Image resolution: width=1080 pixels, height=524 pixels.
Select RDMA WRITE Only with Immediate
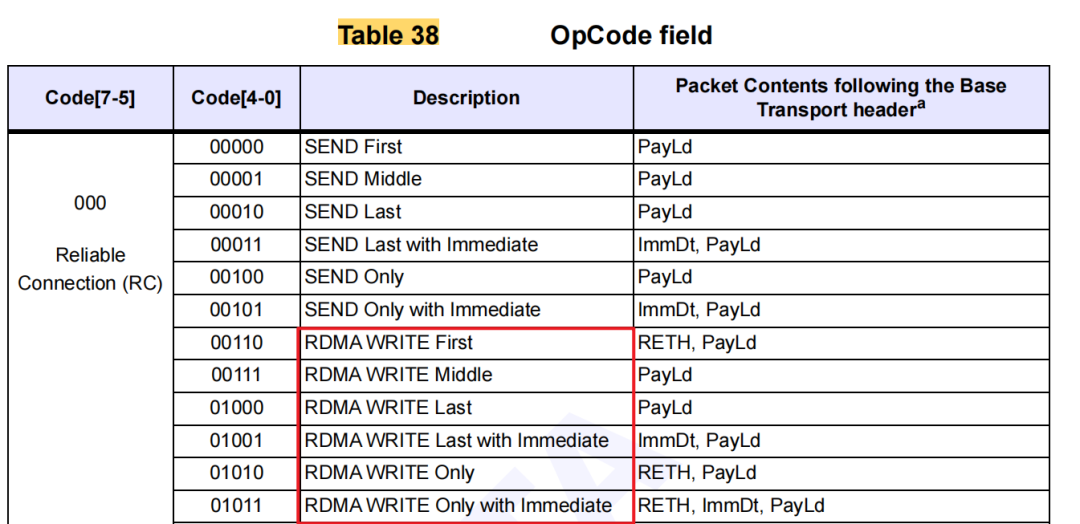coord(458,506)
